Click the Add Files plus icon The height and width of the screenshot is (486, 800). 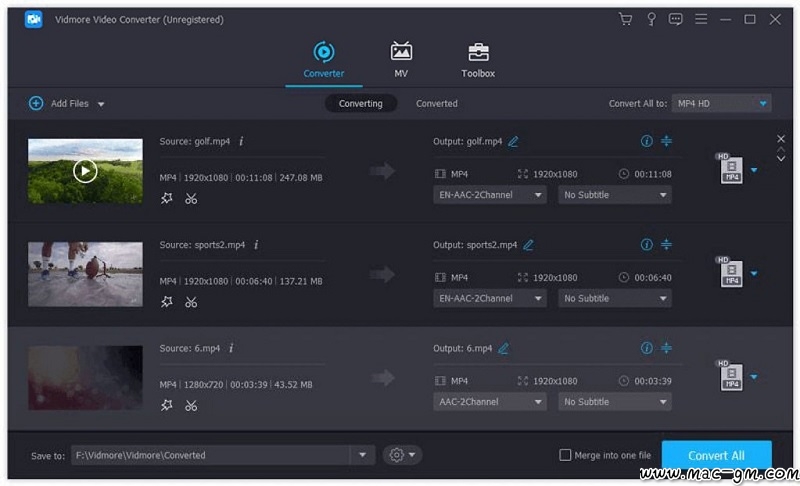tap(36, 104)
